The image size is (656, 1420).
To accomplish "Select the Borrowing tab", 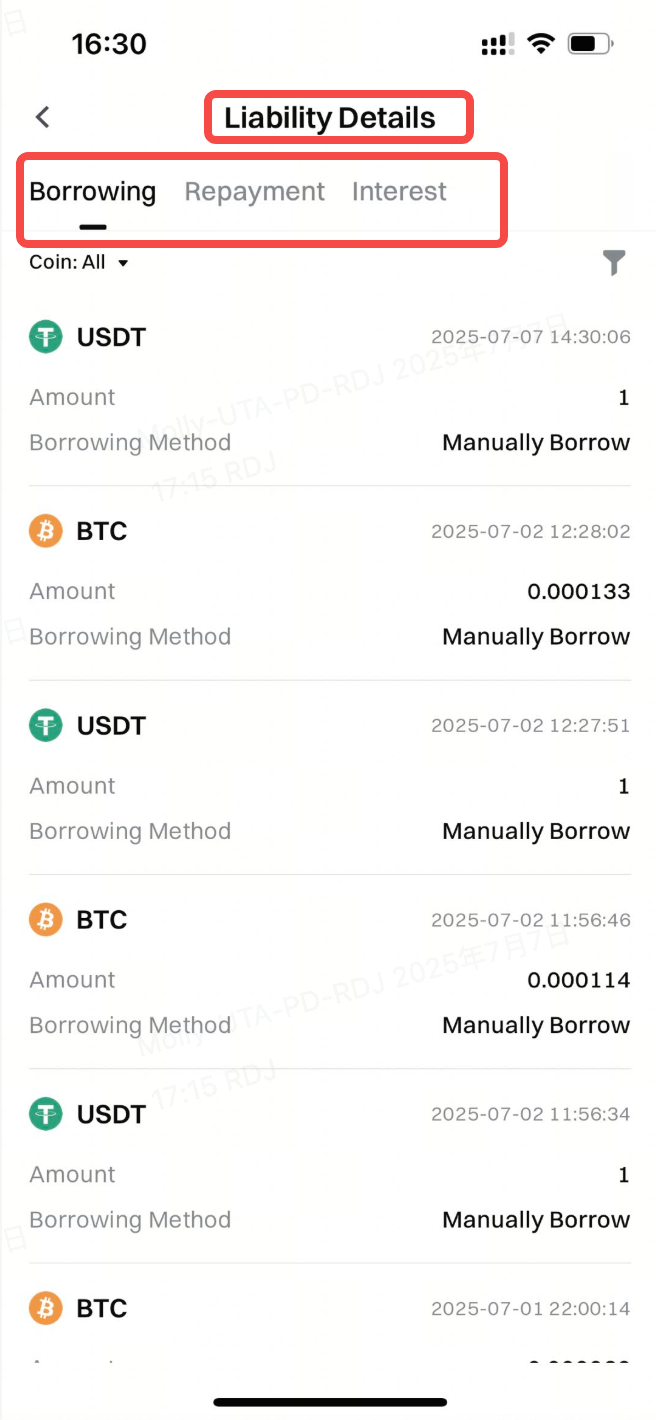I will point(92,191).
